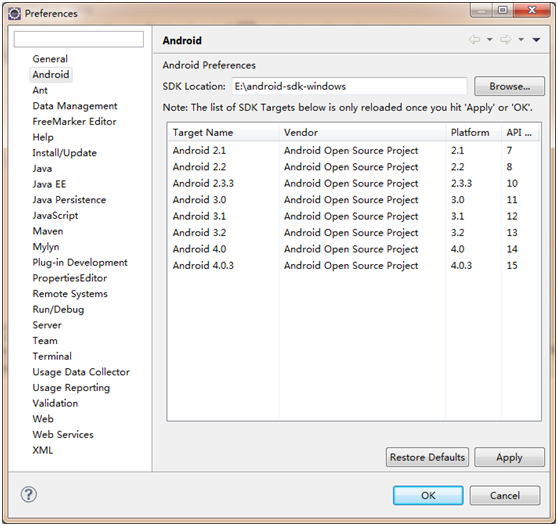
Task: Open Server preferences
Action: tap(47, 325)
